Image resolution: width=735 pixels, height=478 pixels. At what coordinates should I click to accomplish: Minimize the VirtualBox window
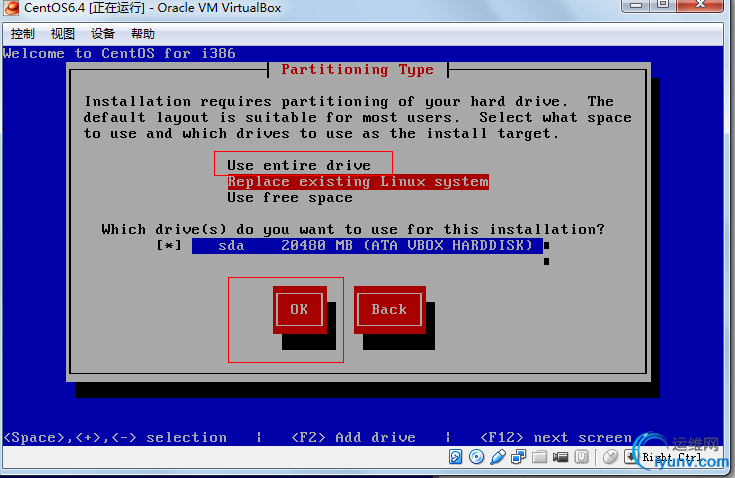(x=636, y=5)
